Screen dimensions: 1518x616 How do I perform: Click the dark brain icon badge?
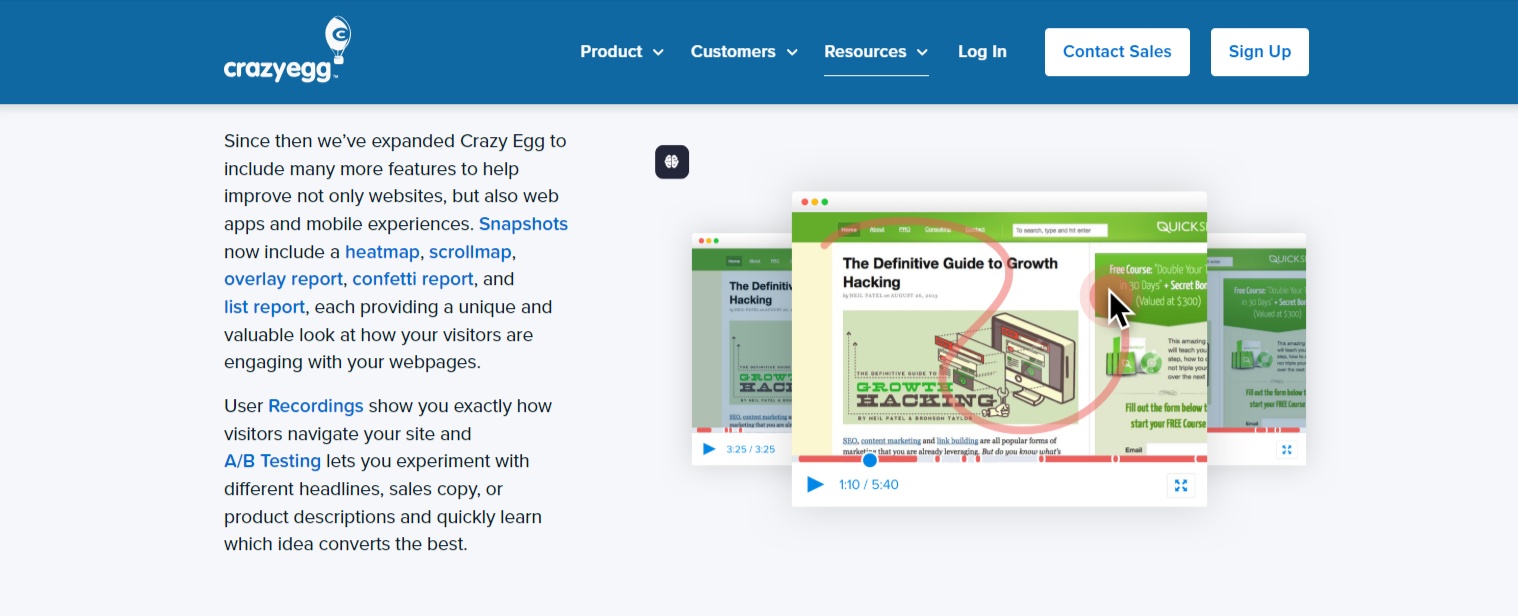[672, 162]
